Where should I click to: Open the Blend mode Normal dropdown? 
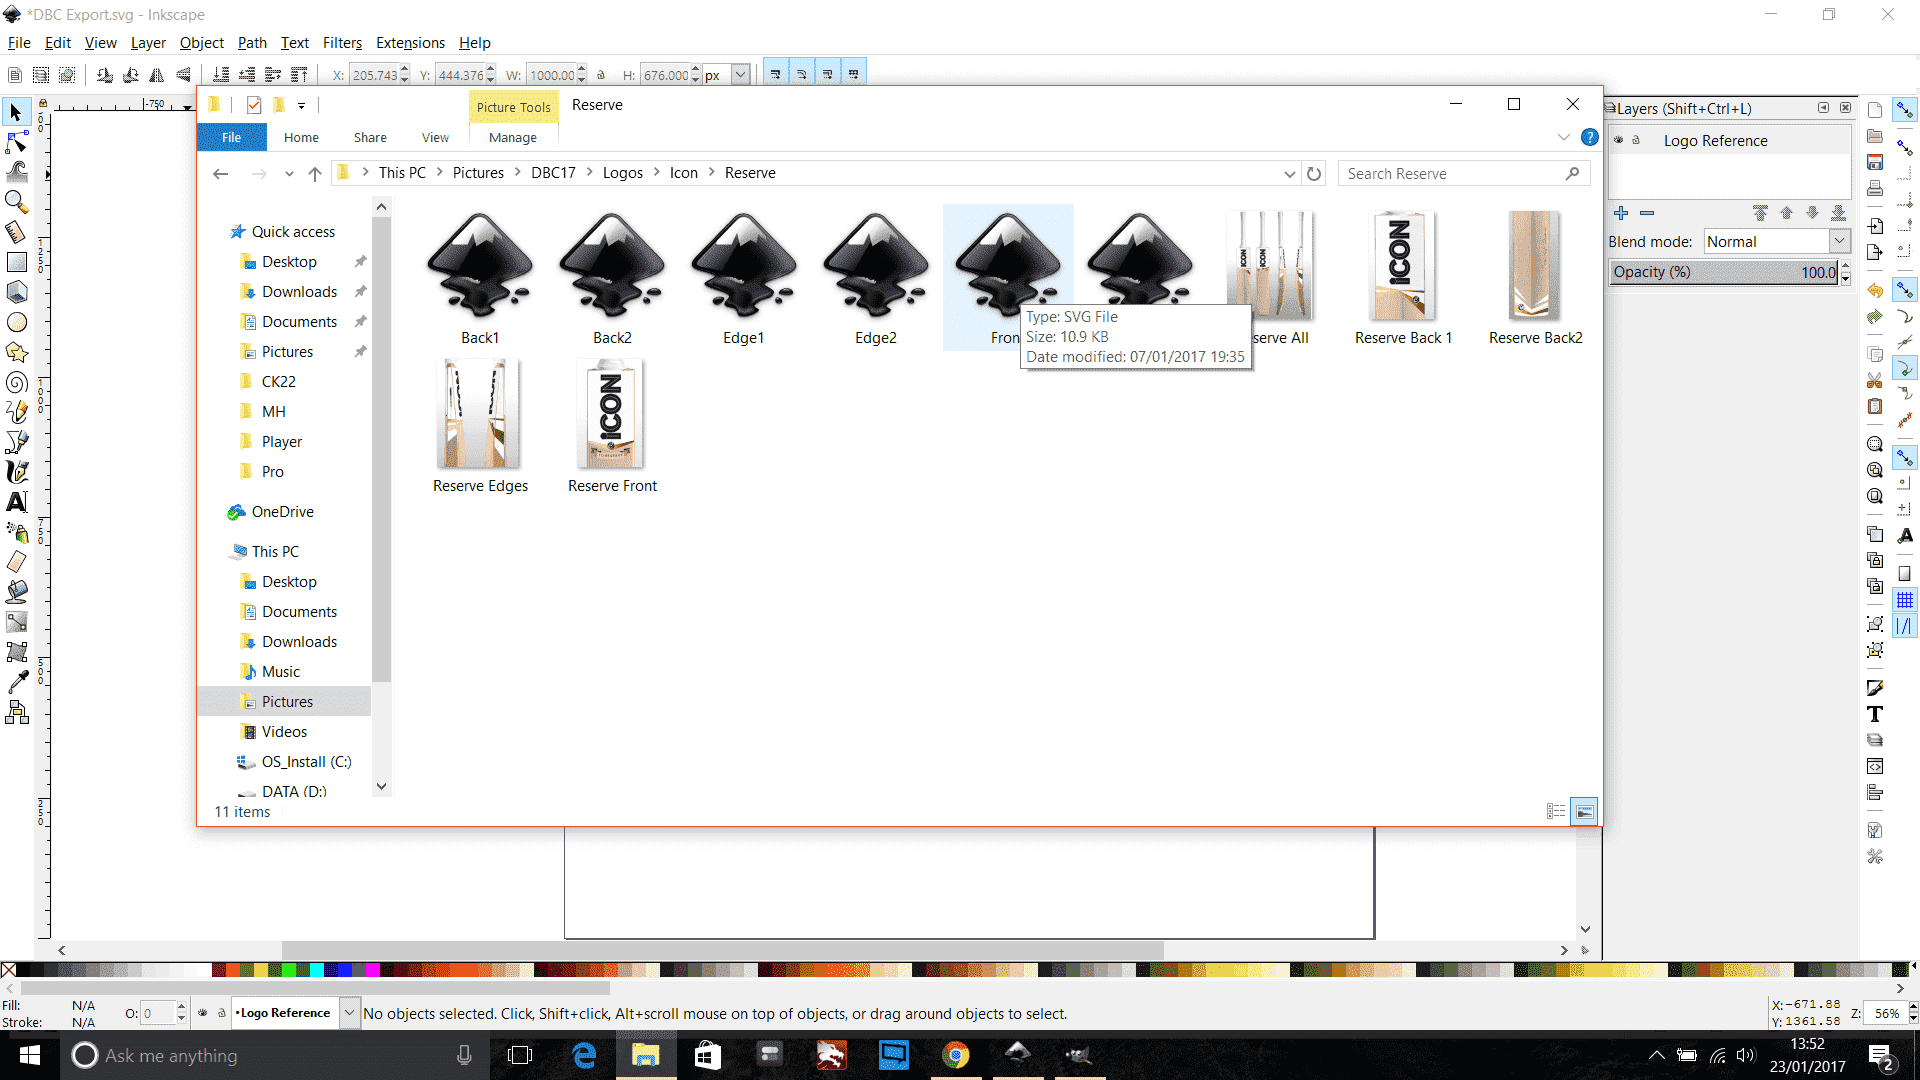coord(1777,242)
